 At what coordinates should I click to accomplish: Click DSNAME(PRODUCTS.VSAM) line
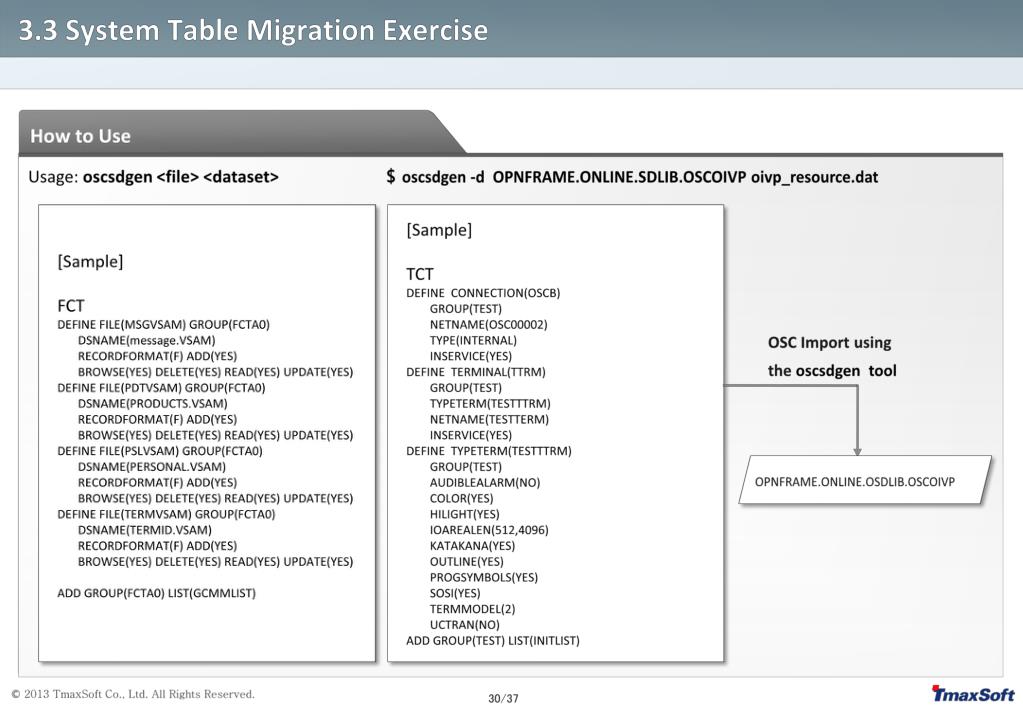[x=153, y=403]
